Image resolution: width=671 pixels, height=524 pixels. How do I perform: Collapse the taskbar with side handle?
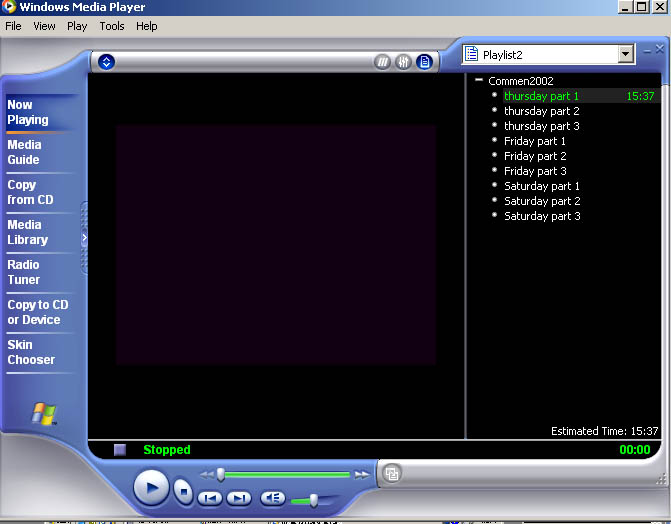click(84, 238)
